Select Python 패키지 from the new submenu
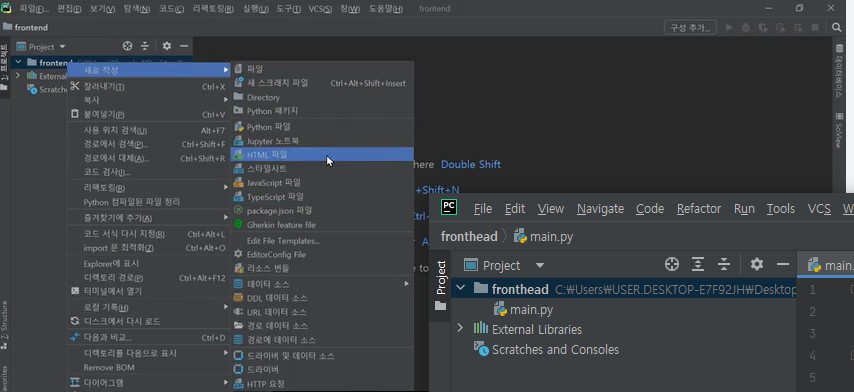This screenshot has width=854, height=392. [322, 111]
